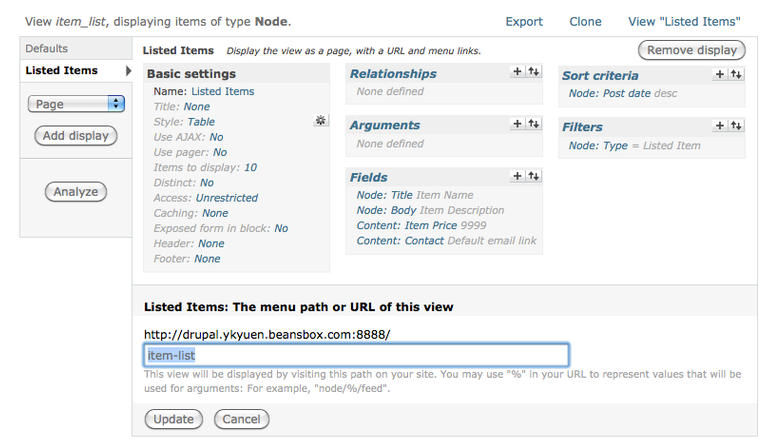Add a new argument with plus icon
The image size is (762, 448).
click(x=517, y=124)
